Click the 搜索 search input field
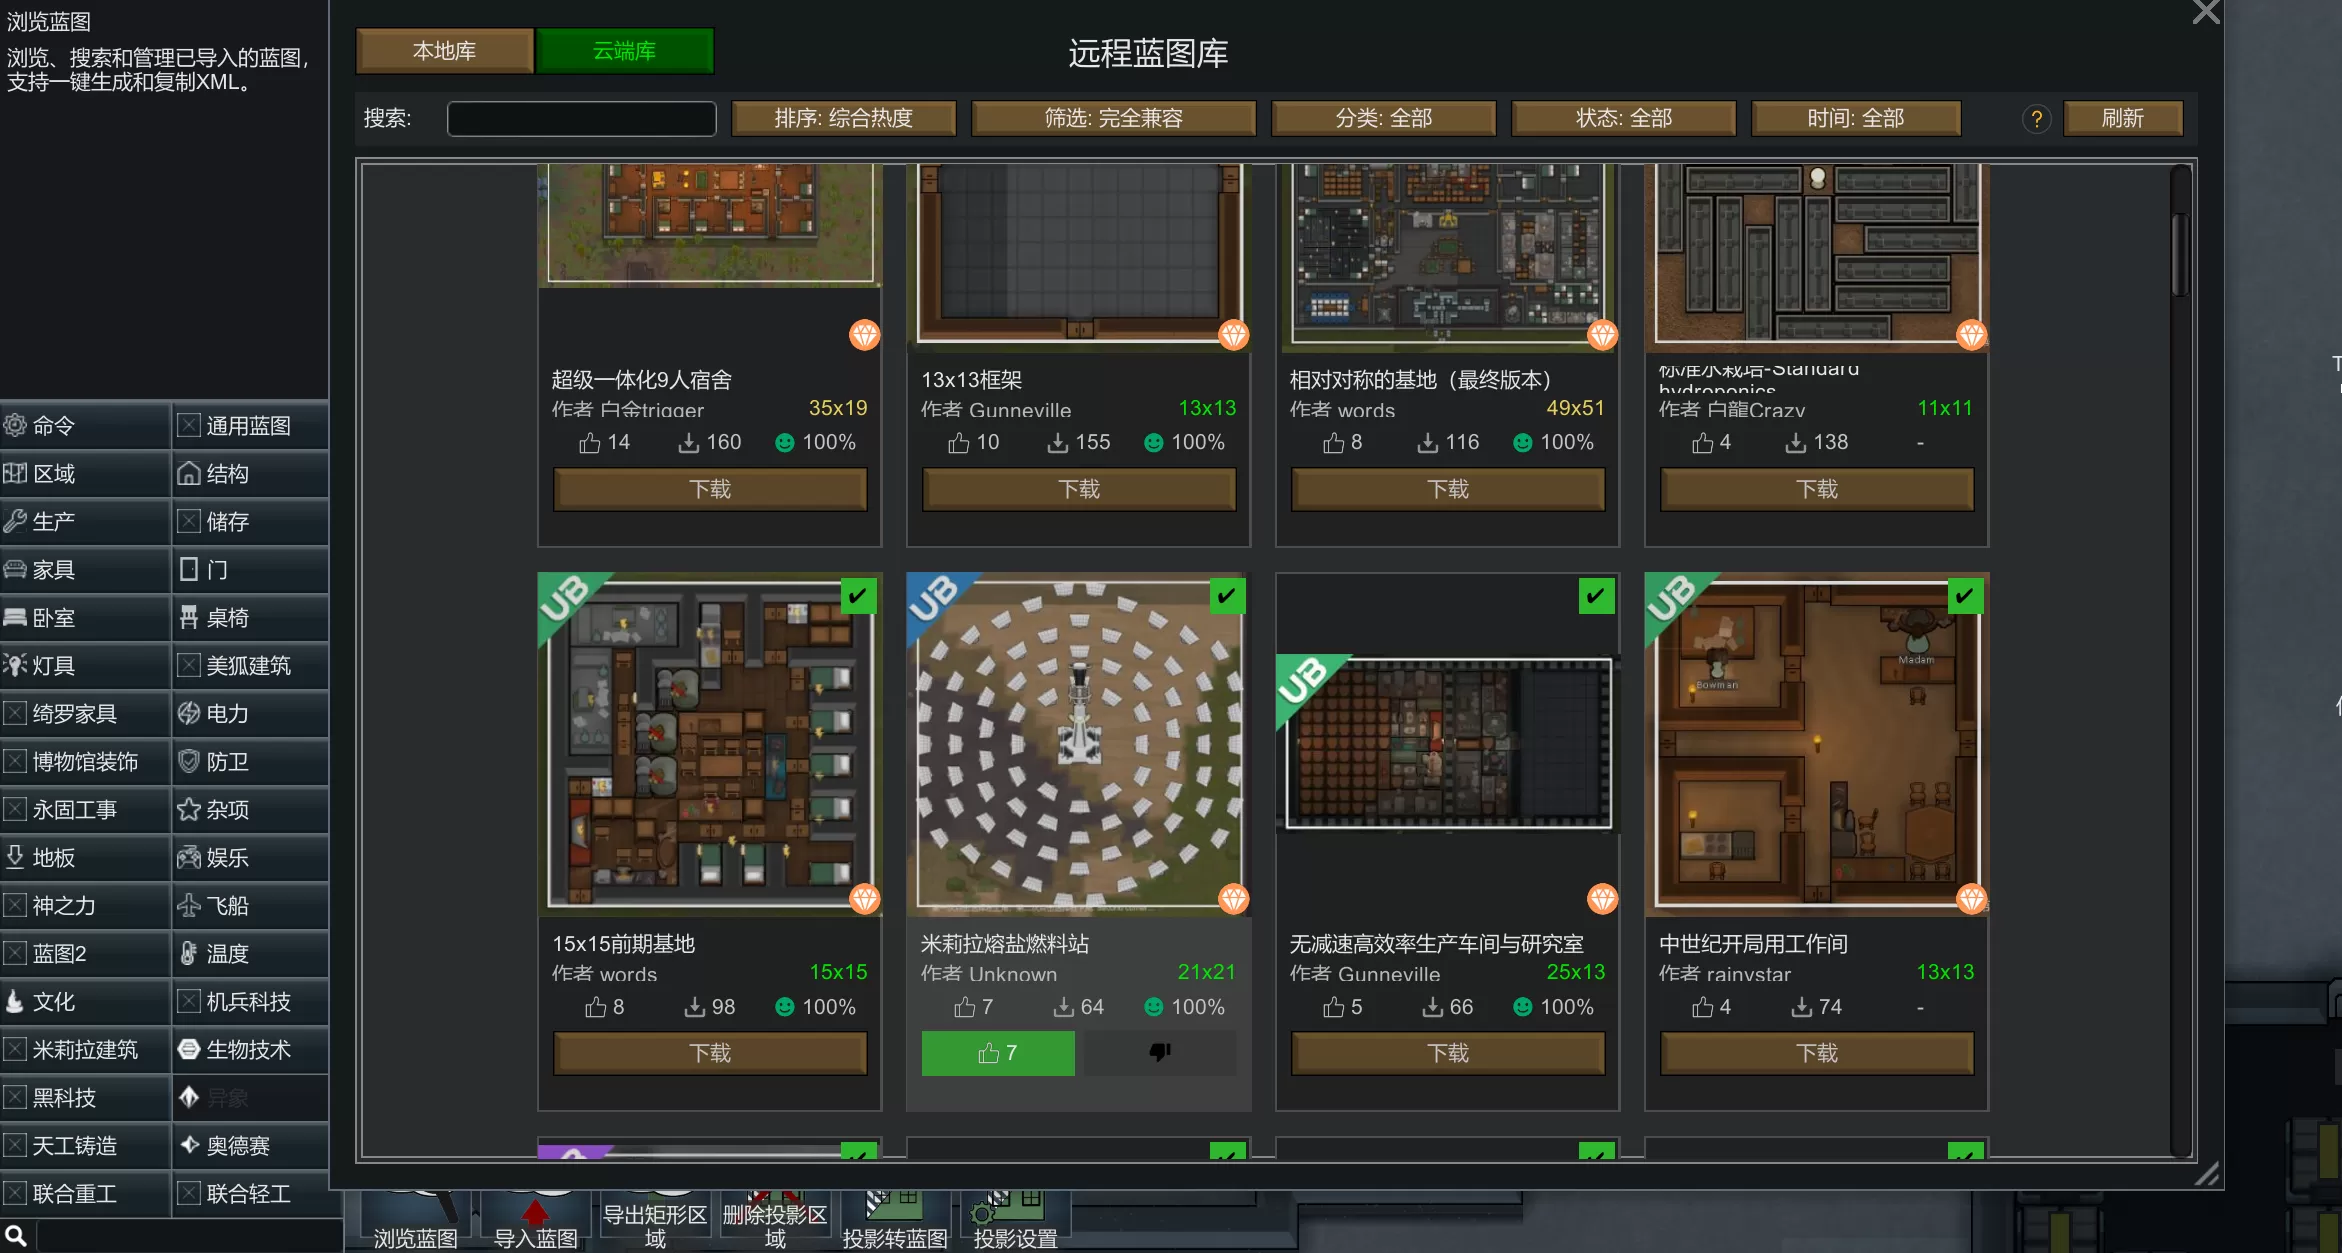 (581, 118)
